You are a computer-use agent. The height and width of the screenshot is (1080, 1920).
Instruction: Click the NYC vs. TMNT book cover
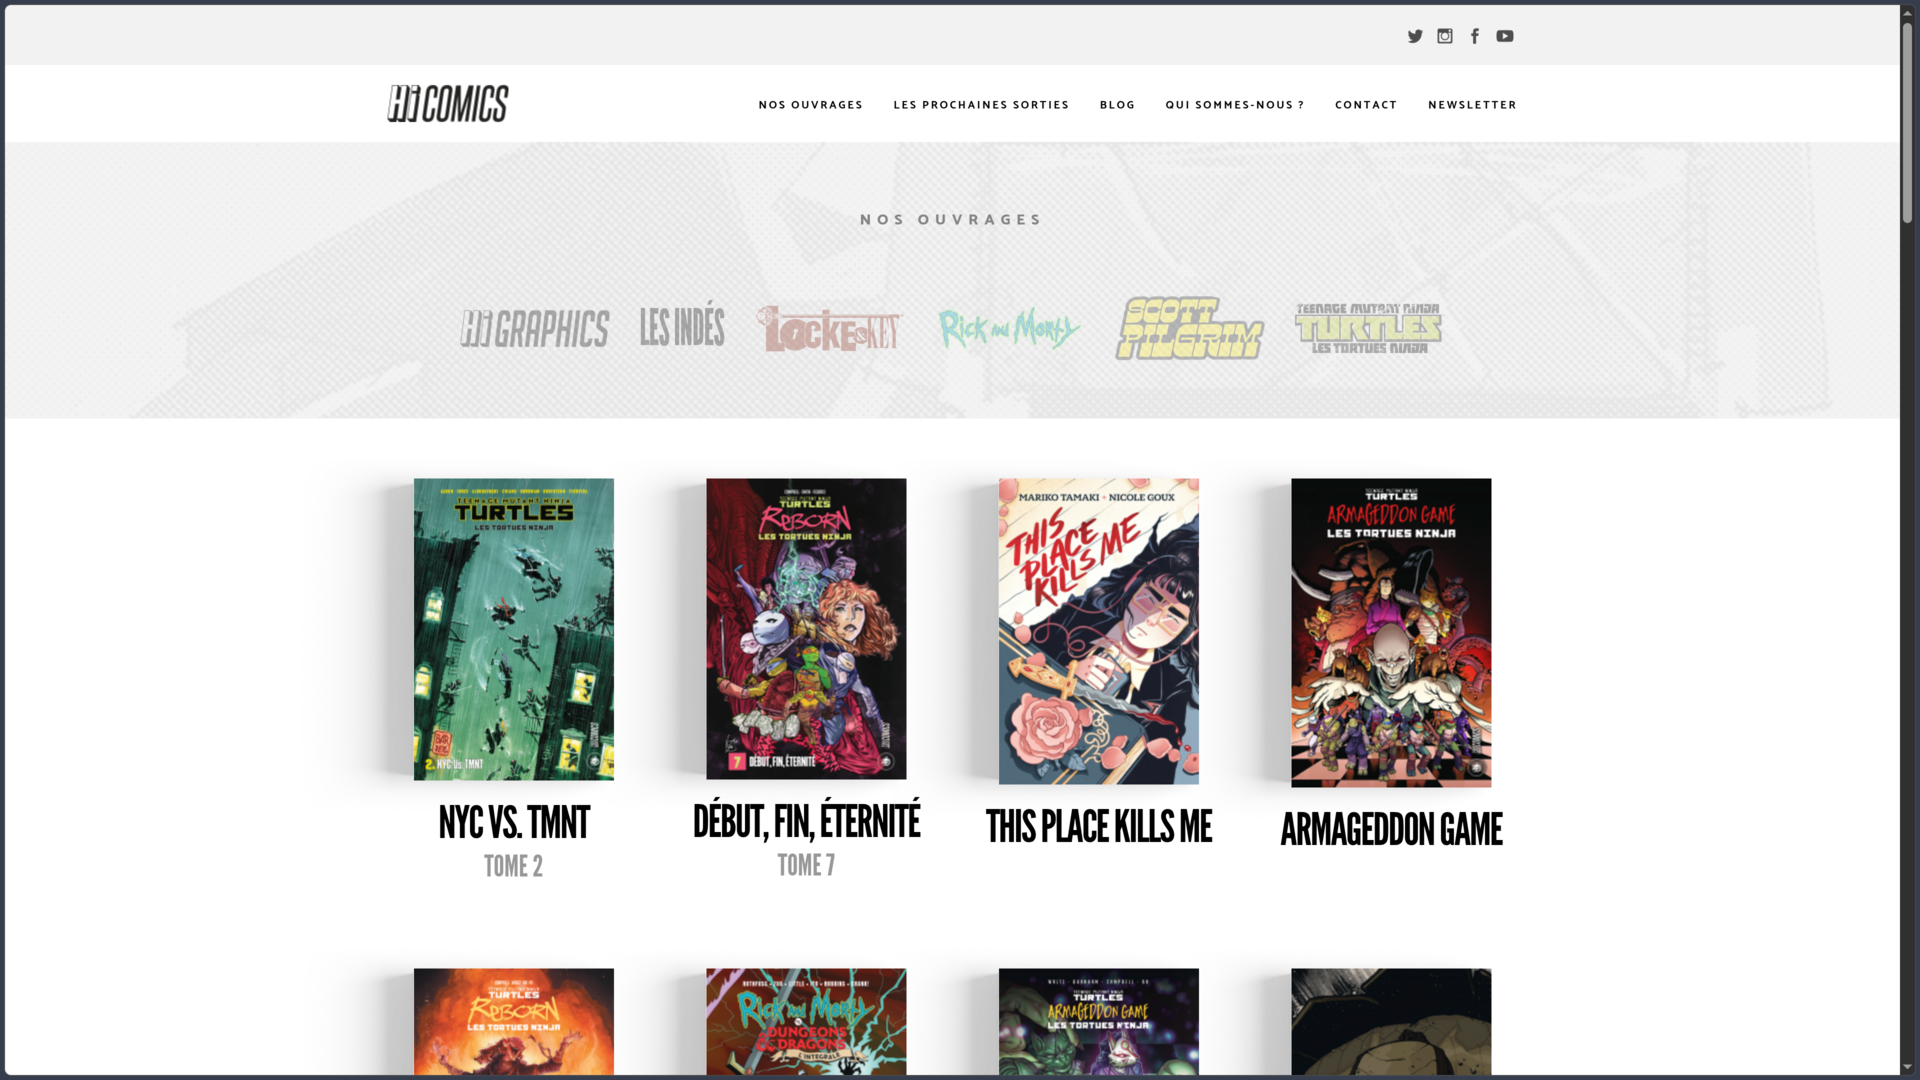[x=514, y=629]
